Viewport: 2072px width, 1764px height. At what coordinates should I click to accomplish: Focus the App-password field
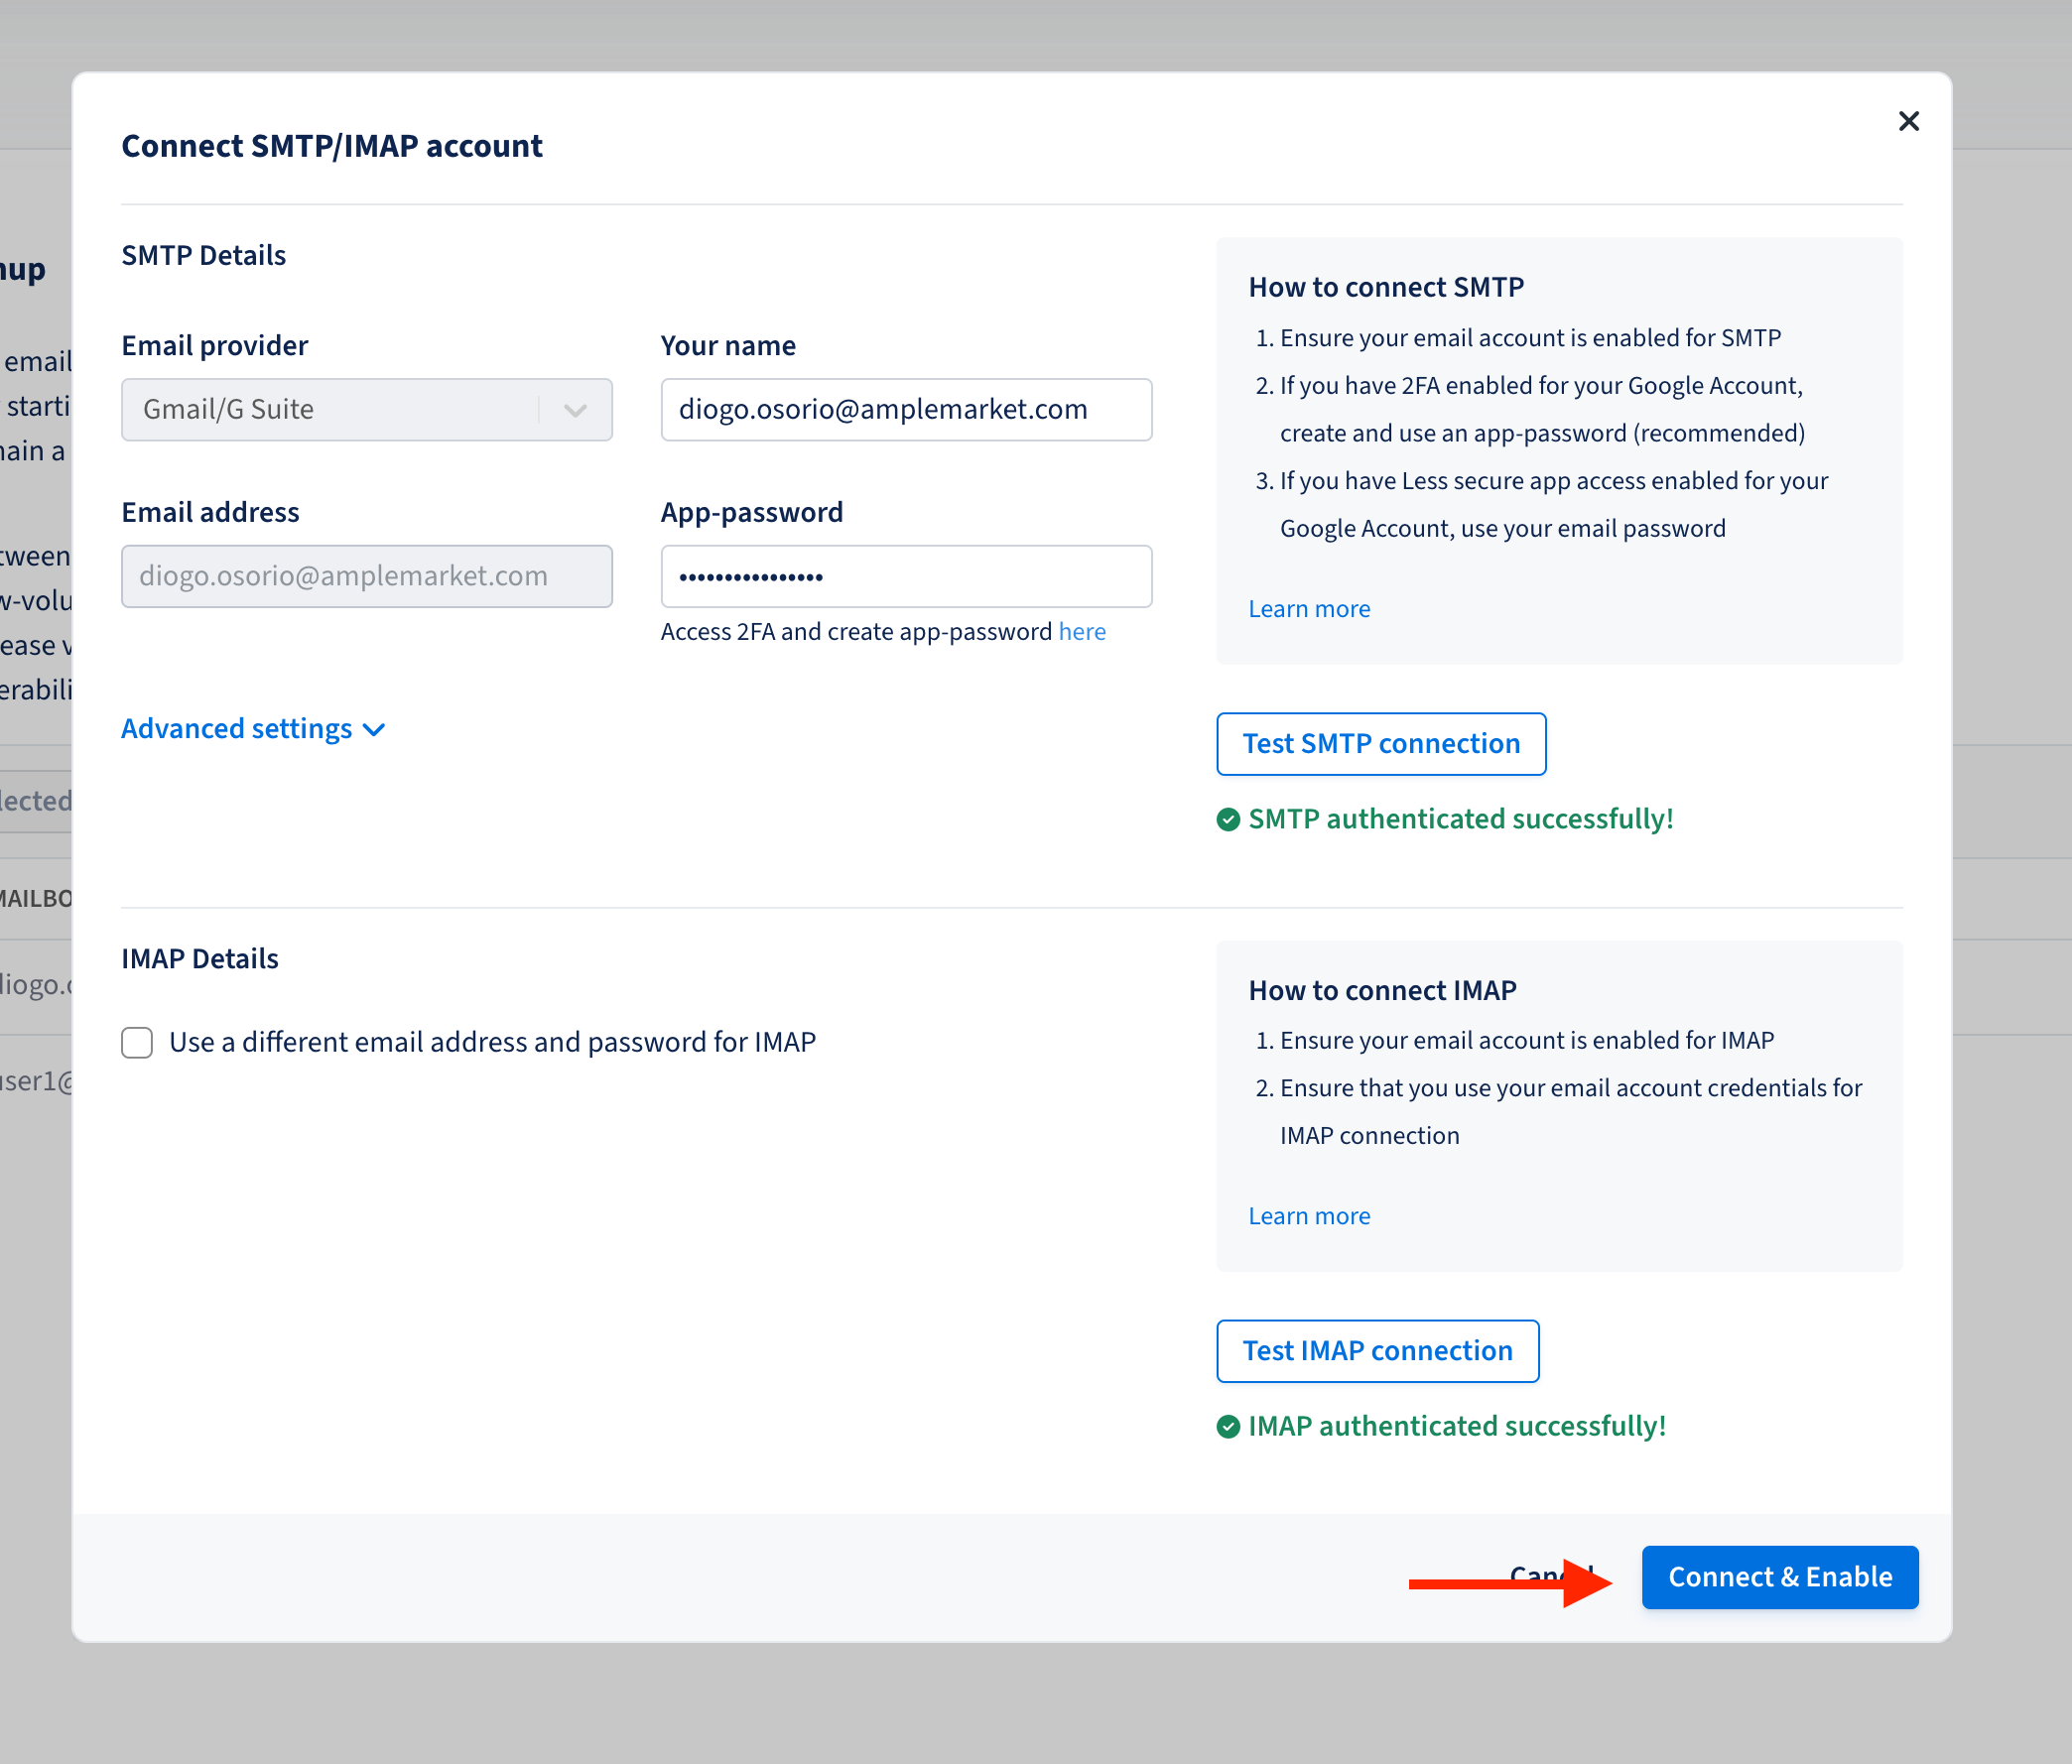(905, 576)
